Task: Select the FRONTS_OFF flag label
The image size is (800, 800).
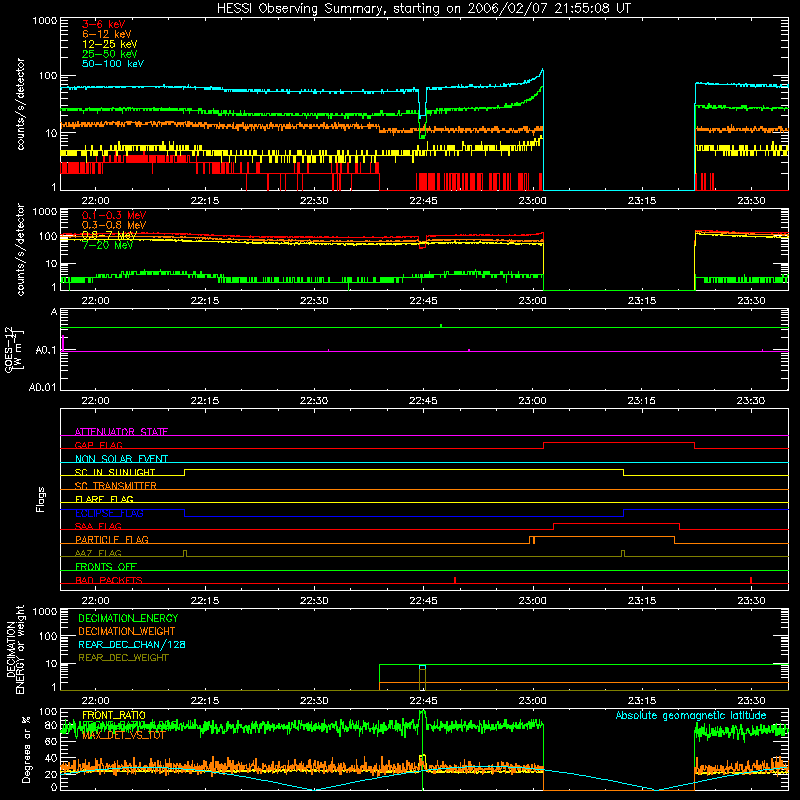Action: coord(106,566)
